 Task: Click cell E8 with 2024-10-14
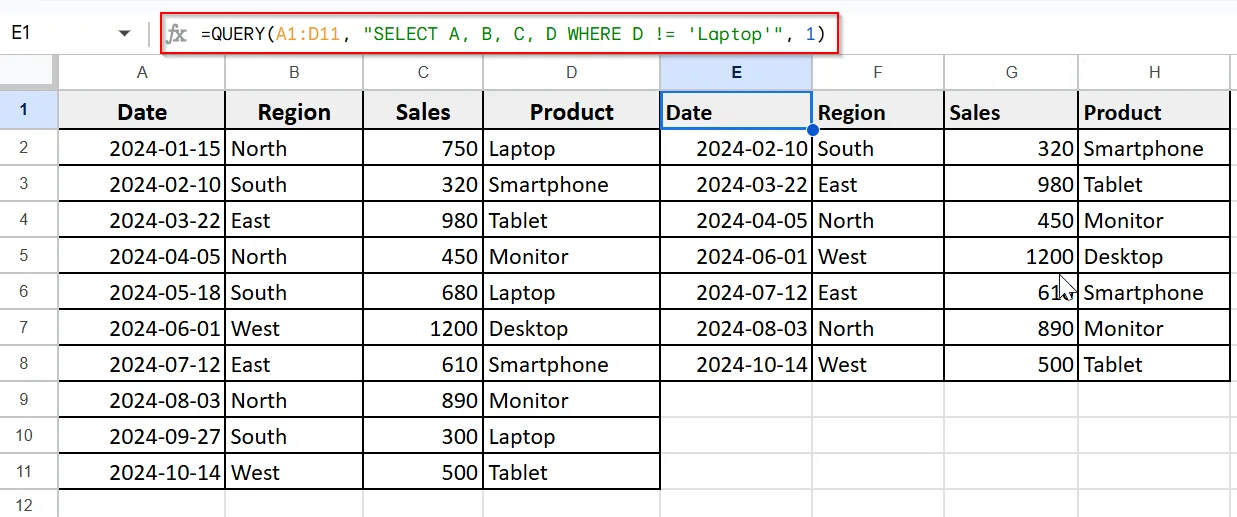(x=736, y=364)
